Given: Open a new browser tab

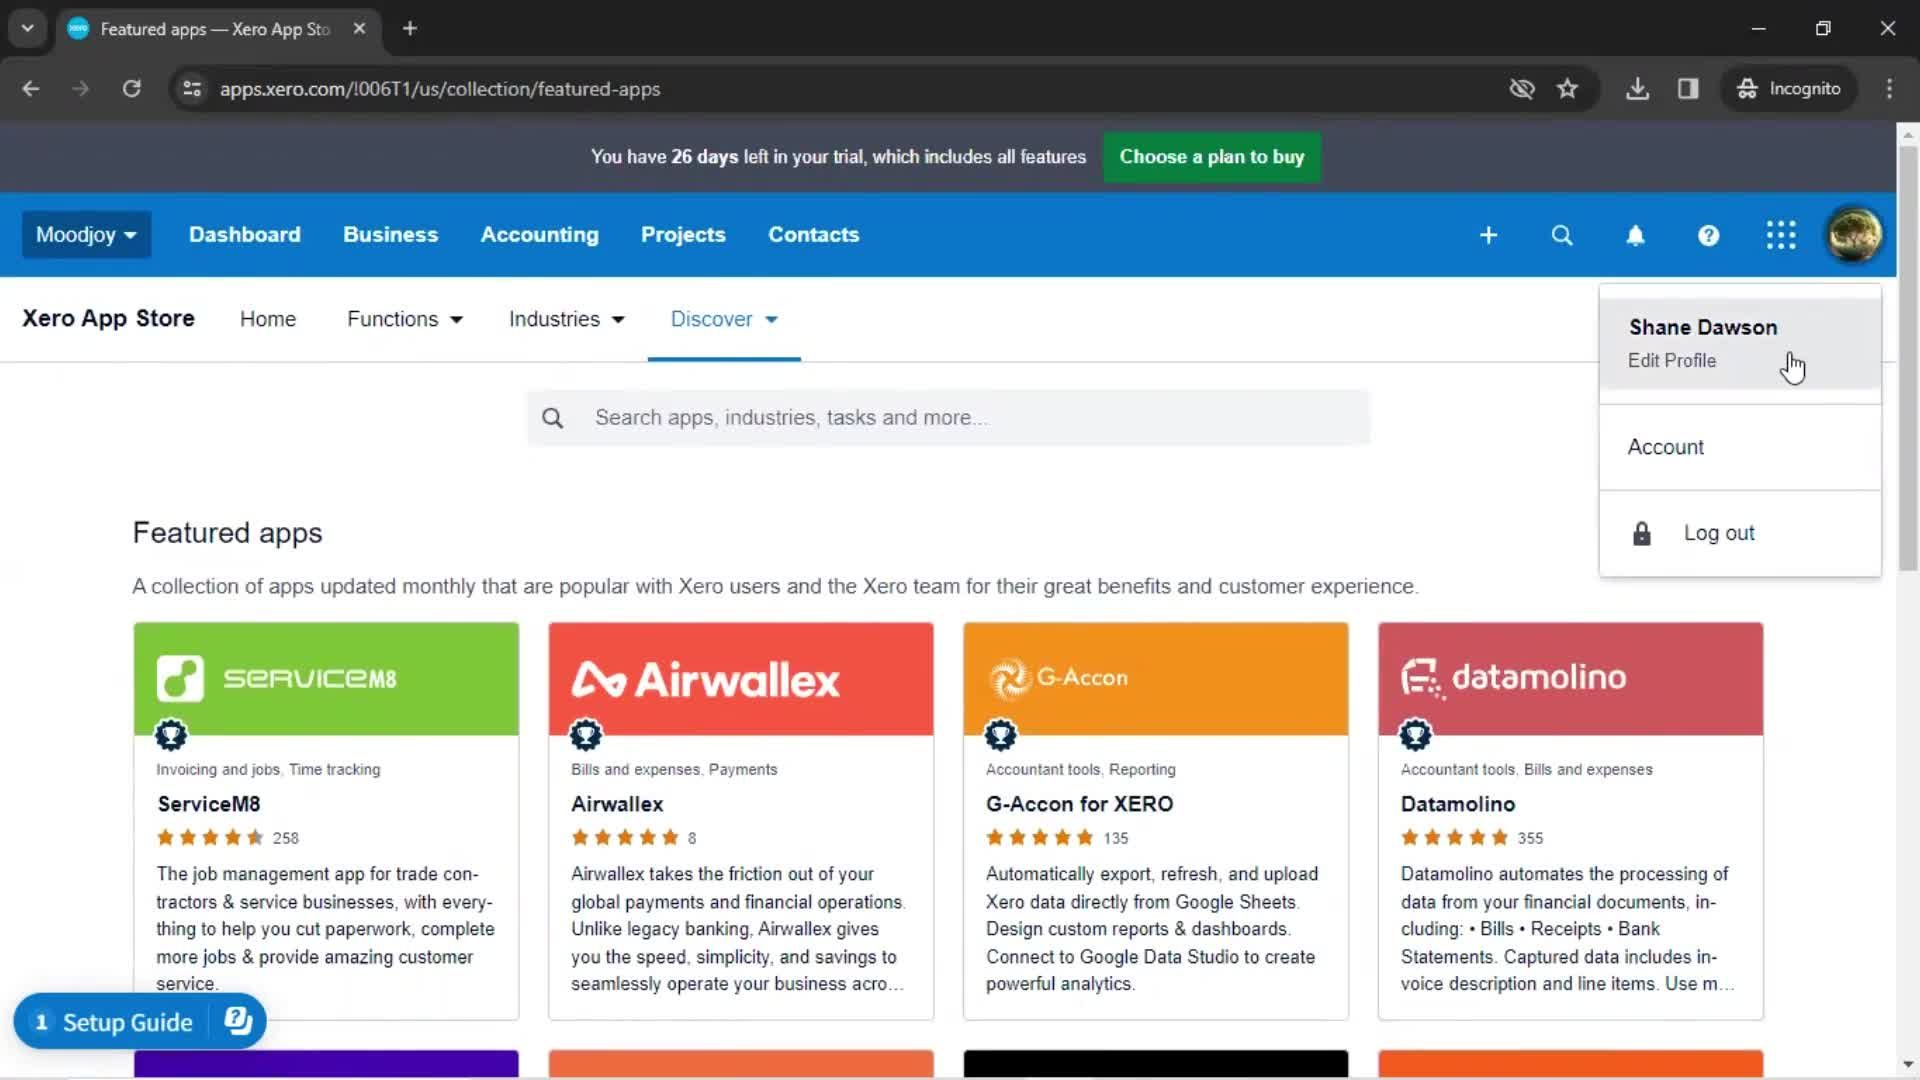Looking at the screenshot, I should point(409,28).
